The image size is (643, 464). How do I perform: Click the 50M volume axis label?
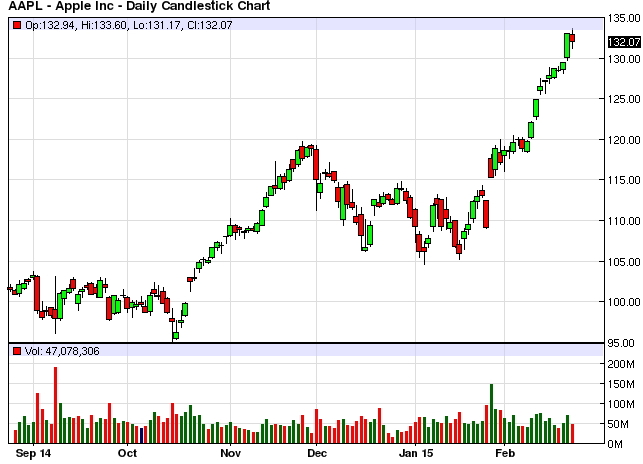point(618,424)
